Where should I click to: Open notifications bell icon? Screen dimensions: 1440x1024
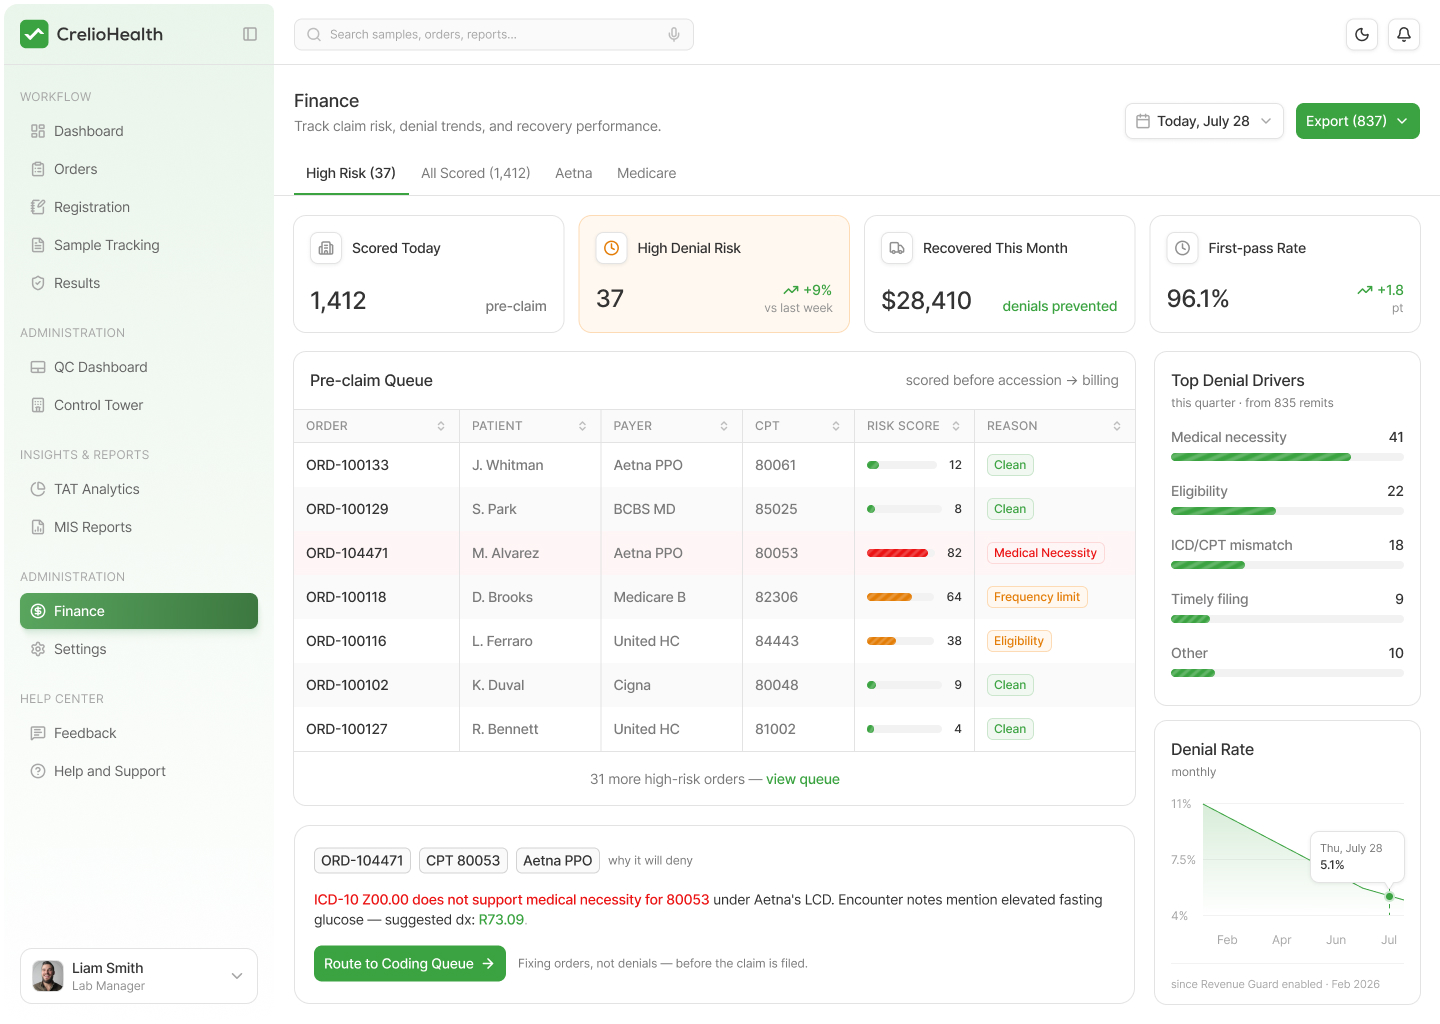coord(1404,34)
